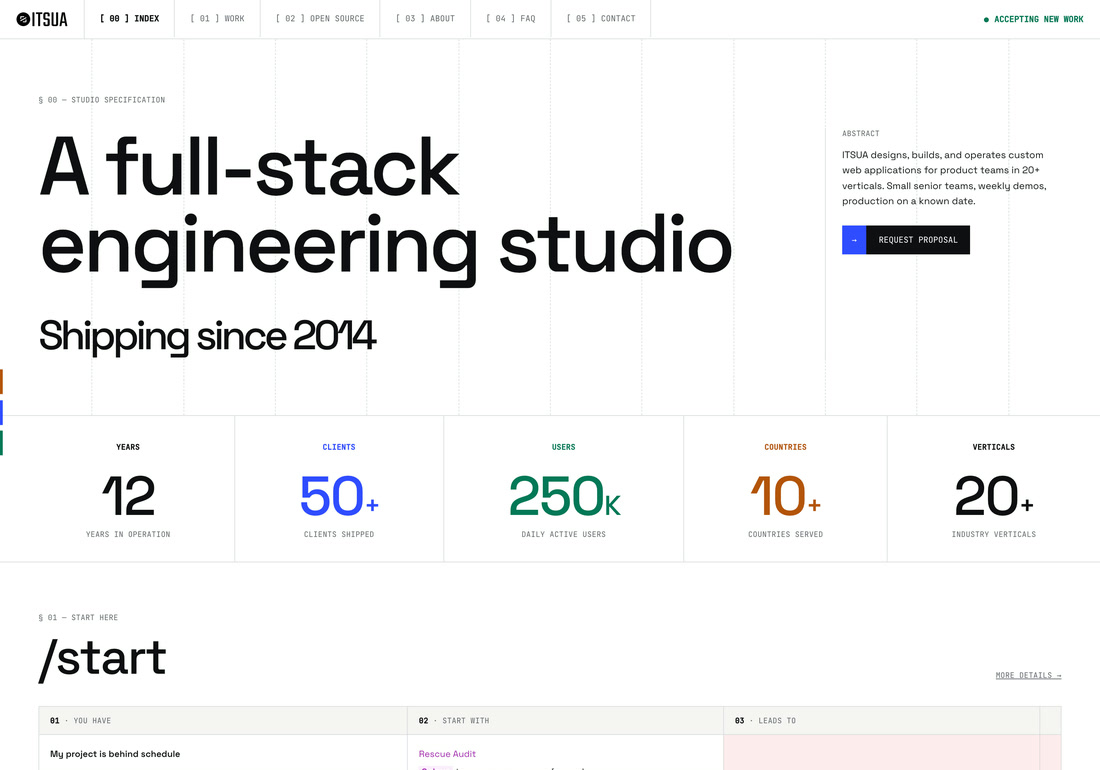Click the green '250K' users figure
The image size is (1100, 770).
coord(564,496)
